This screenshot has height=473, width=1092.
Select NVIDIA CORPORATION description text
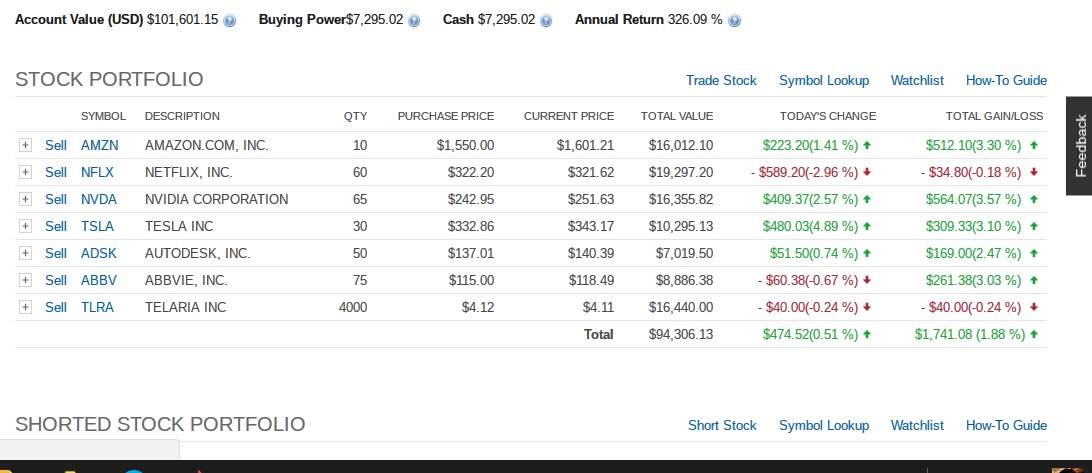pos(217,199)
